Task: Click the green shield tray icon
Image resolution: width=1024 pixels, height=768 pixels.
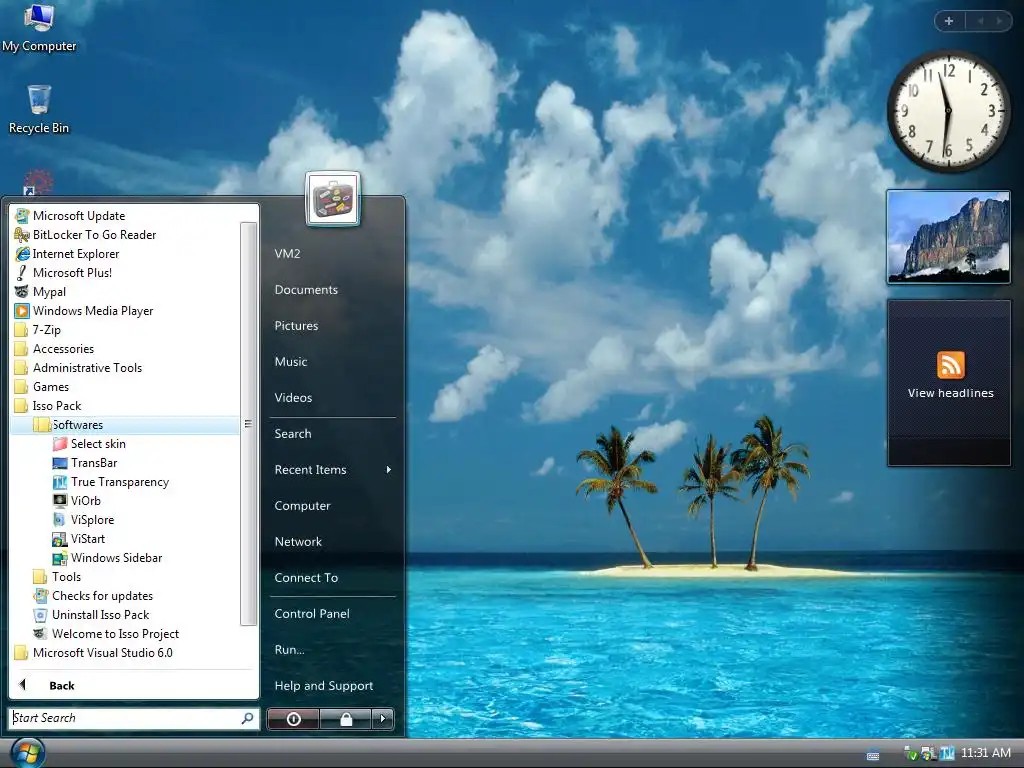Action: click(x=910, y=754)
